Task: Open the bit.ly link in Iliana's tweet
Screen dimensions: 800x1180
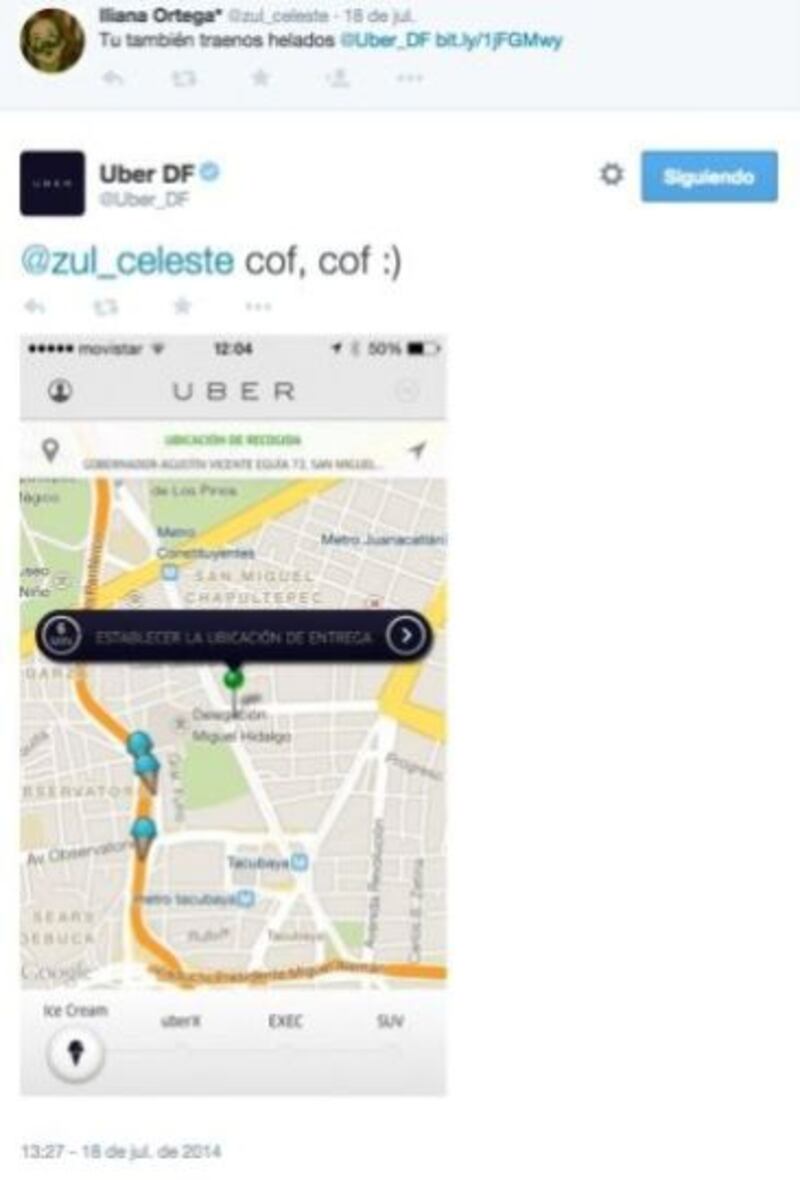Action: (x=499, y=40)
